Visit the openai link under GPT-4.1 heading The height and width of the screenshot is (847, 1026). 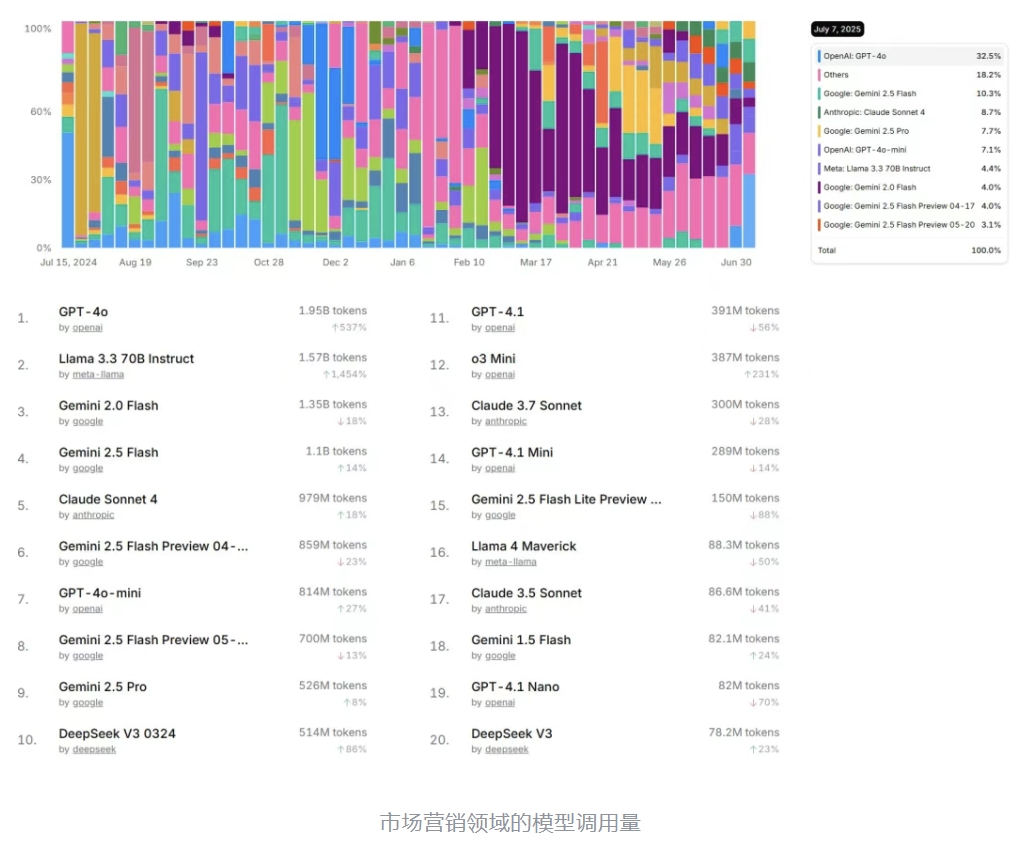(500, 327)
